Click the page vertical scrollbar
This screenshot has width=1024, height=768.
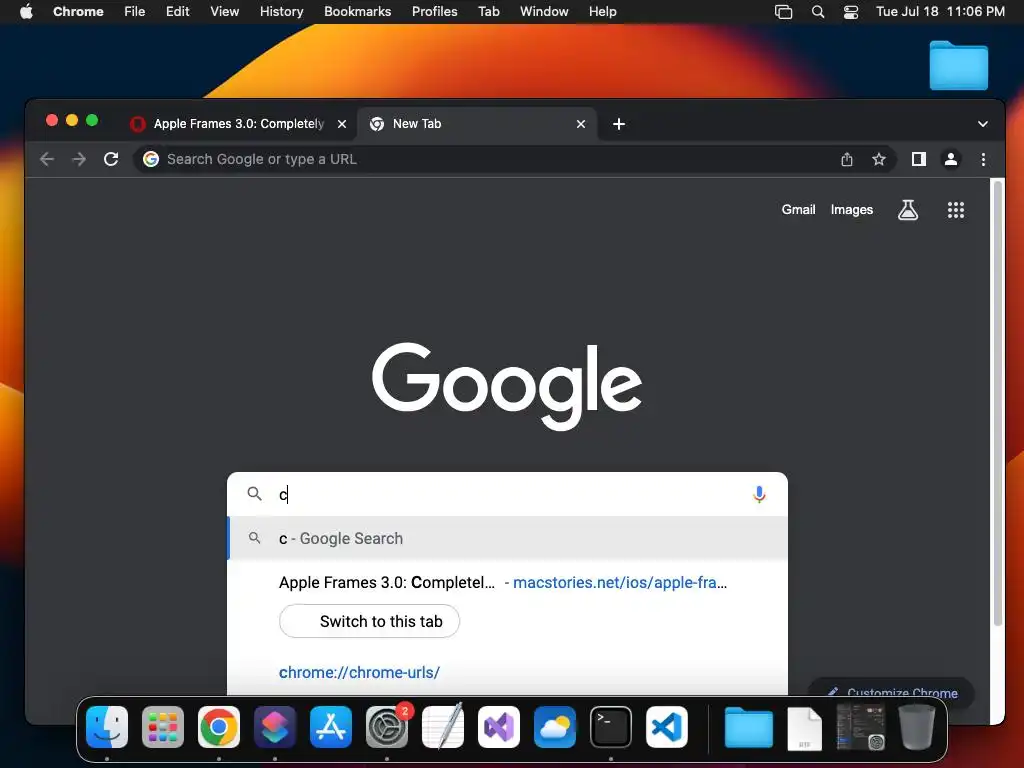(x=997, y=405)
